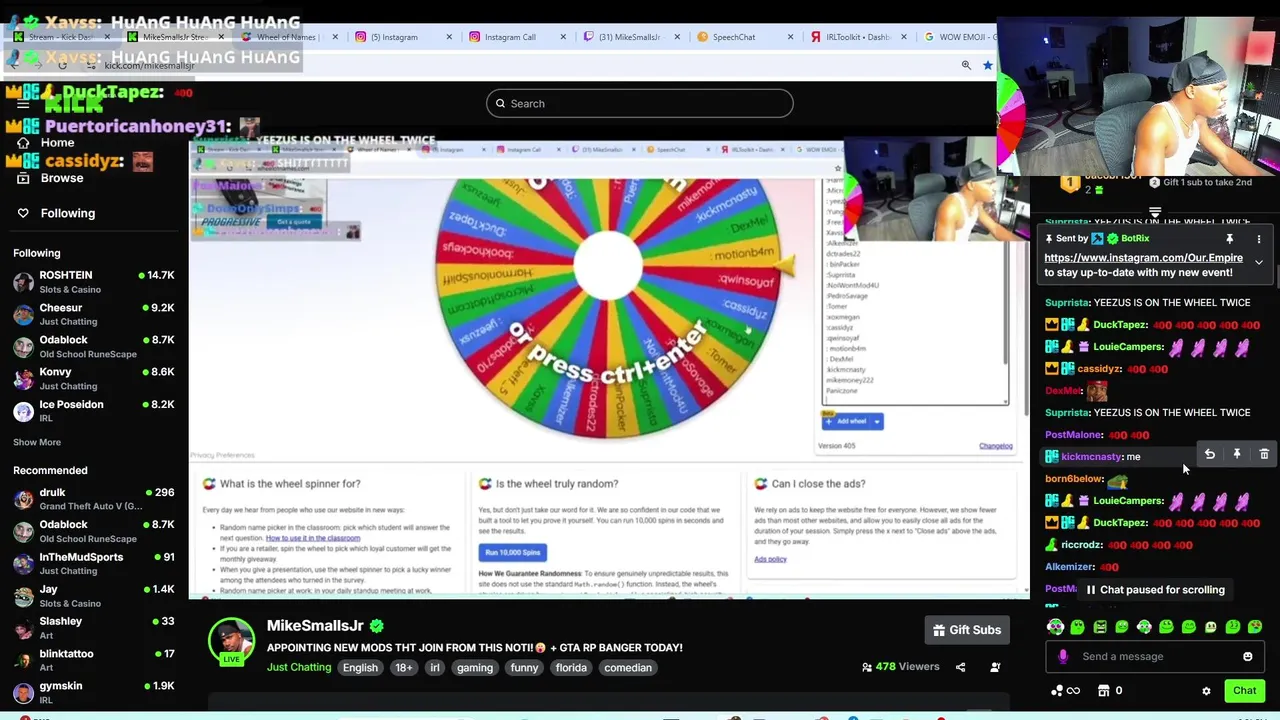Viewport: 1280px width, 720px height.
Task: Open the Just Chatting category link
Action: 298,668
